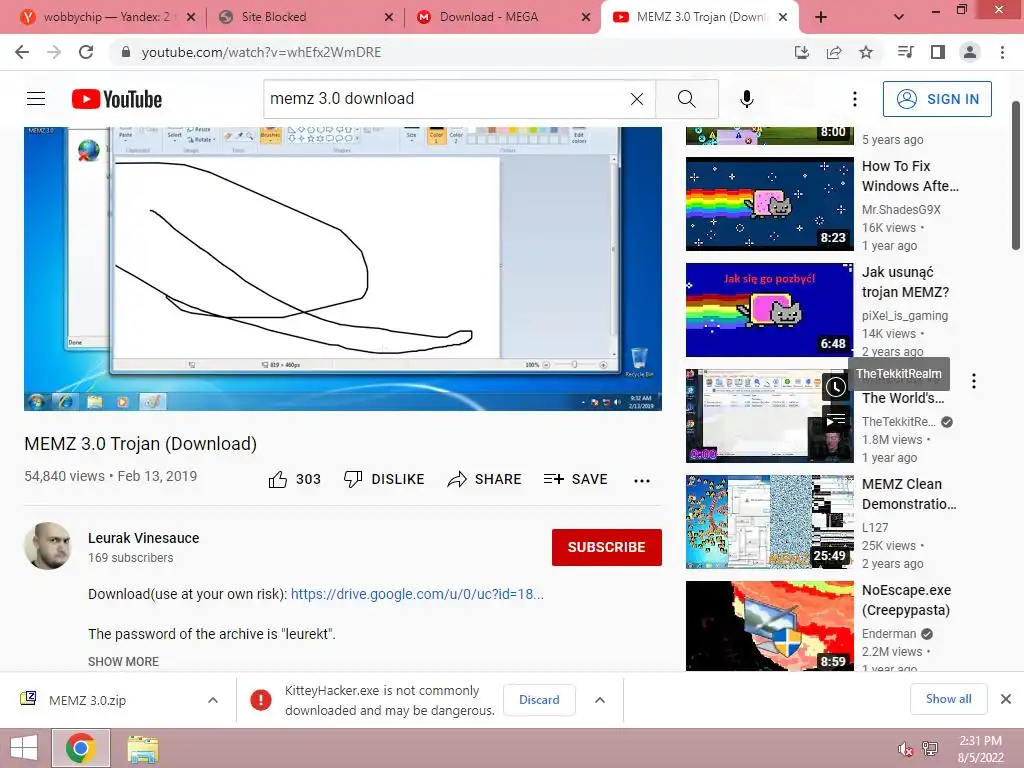Switch to the Site Blocked tab
Image resolution: width=1024 pixels, height=768 pixels.
[307, 17]
